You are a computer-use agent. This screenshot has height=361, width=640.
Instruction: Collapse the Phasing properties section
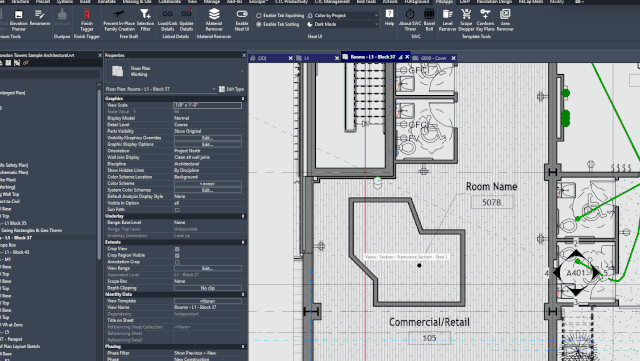point(243,347)
